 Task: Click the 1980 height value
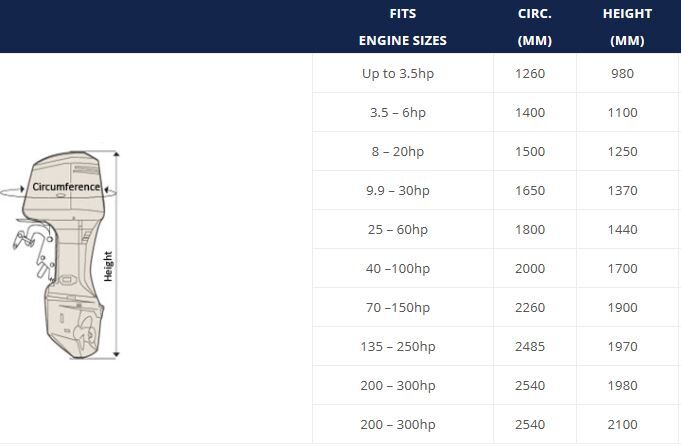click(x=622, y=385)
